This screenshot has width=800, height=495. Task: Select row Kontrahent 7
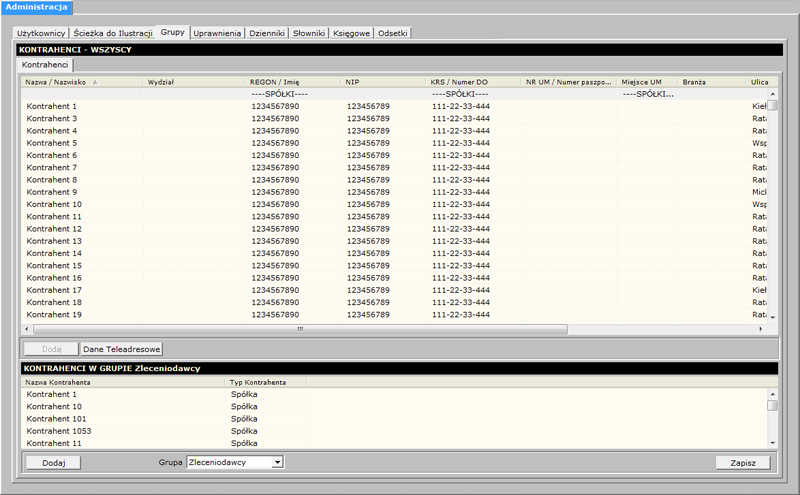[x=393, y=167]
